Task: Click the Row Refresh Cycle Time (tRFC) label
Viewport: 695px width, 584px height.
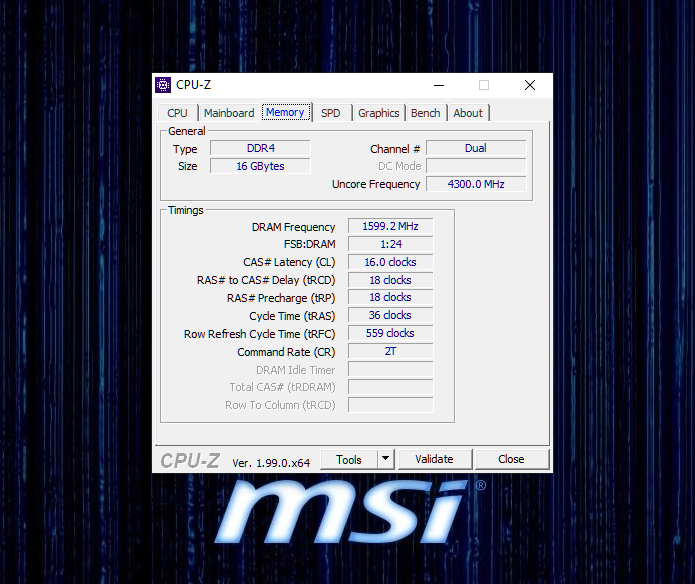Action: (x=260, y=334)
